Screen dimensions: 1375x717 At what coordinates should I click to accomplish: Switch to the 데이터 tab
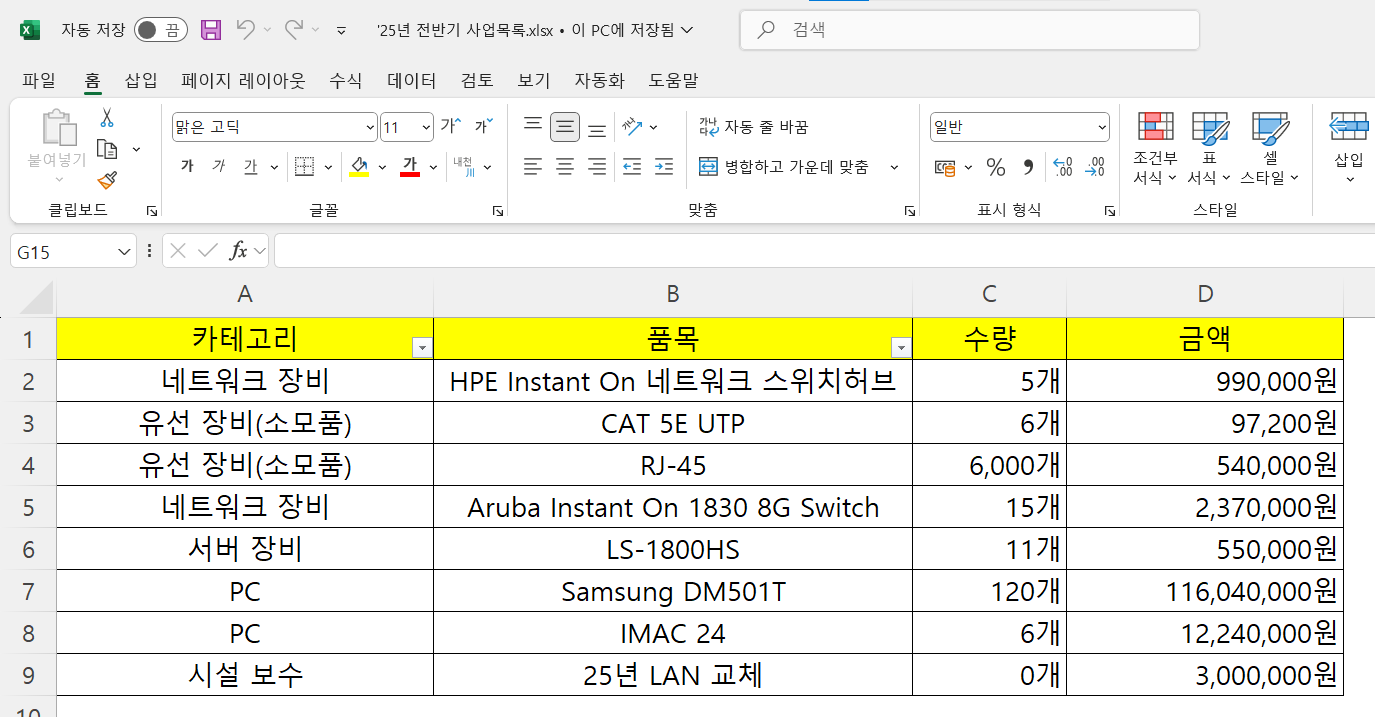(x=411, y=80)
